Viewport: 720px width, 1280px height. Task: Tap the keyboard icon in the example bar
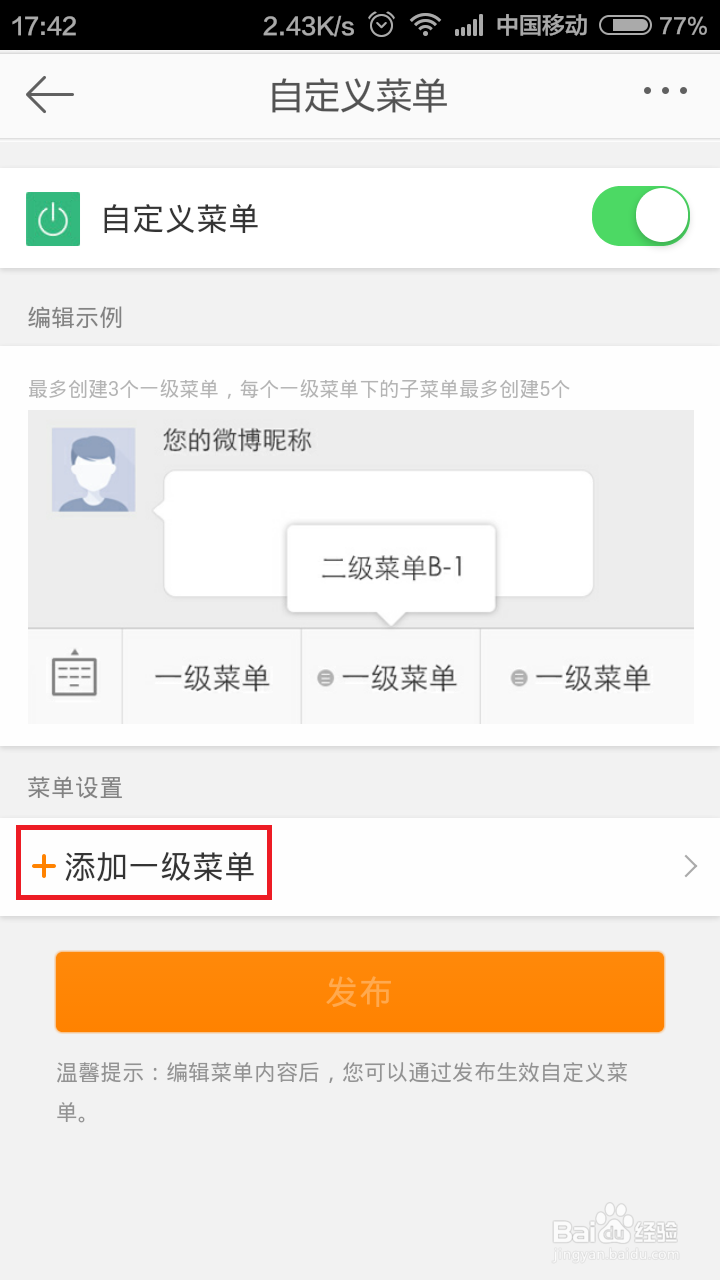[74, 676]
